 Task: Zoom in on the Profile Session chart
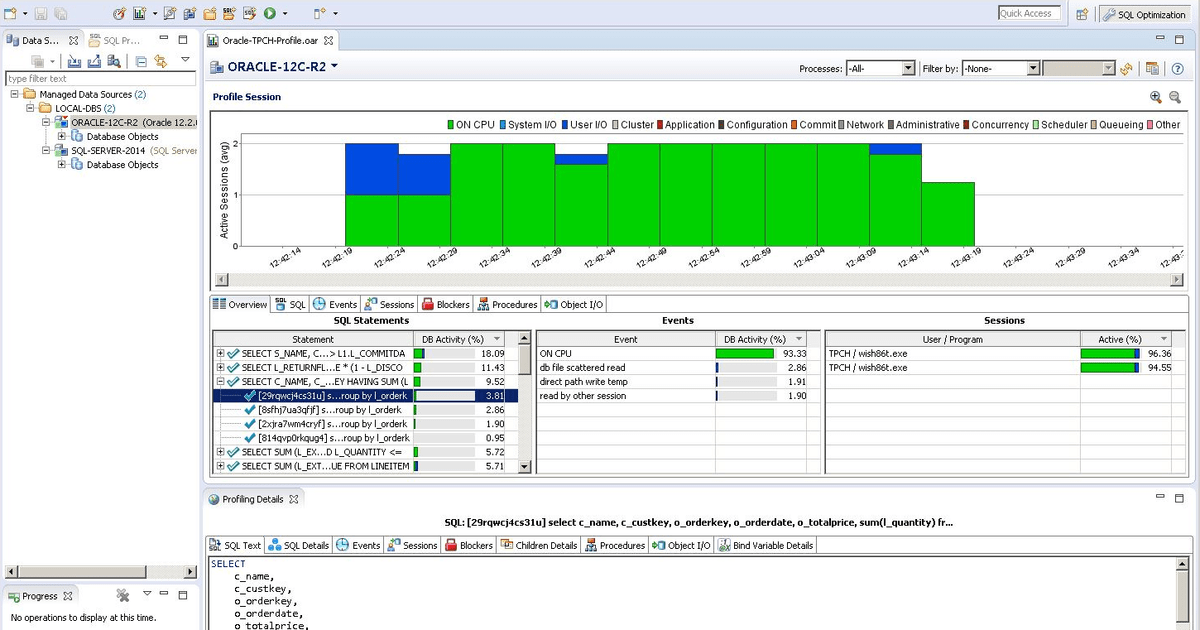1155,96
